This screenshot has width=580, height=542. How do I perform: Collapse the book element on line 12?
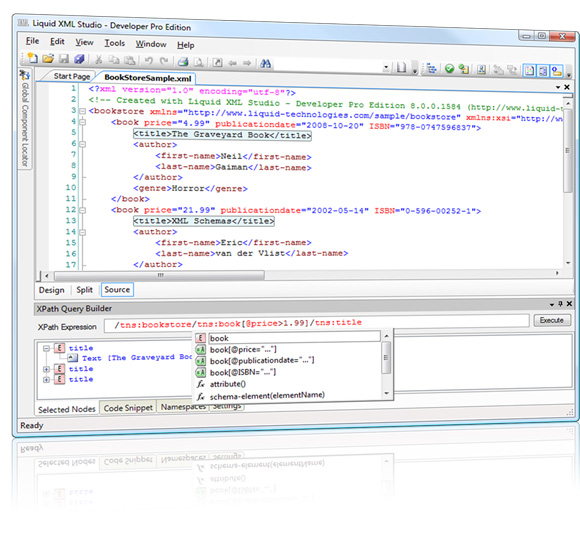pyautogui.click(x=83, y=211)
